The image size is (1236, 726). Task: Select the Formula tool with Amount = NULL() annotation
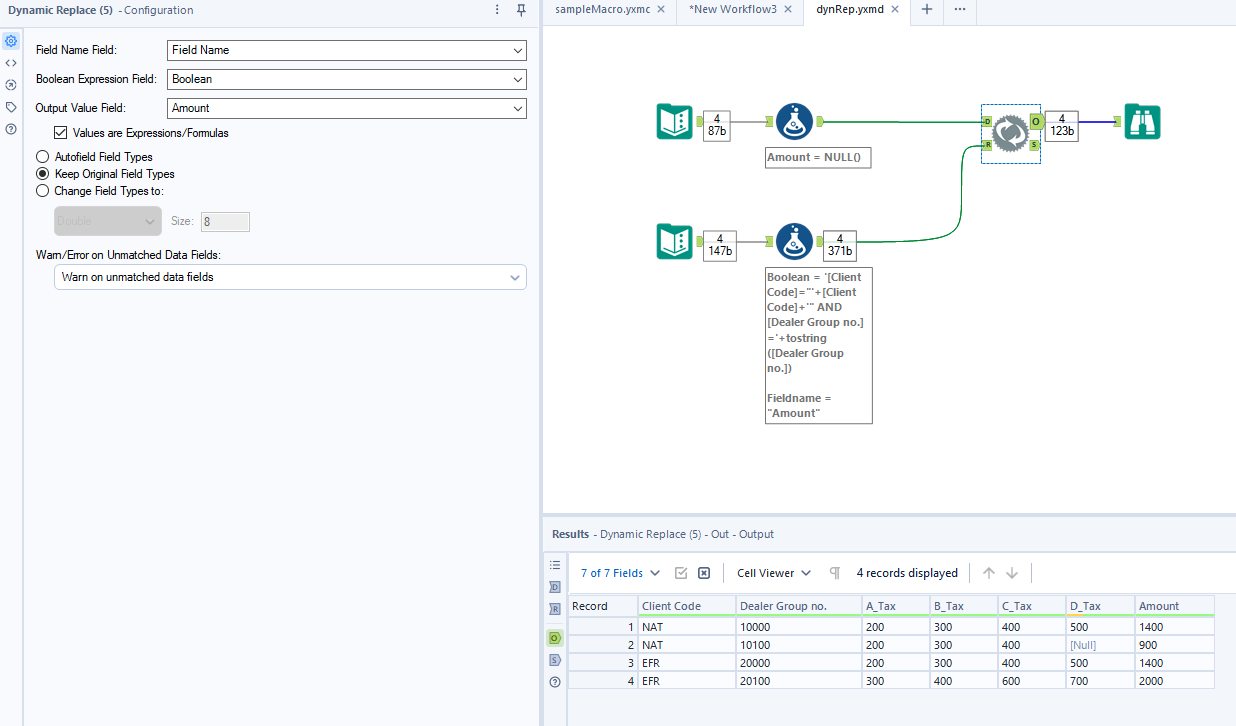794,121
